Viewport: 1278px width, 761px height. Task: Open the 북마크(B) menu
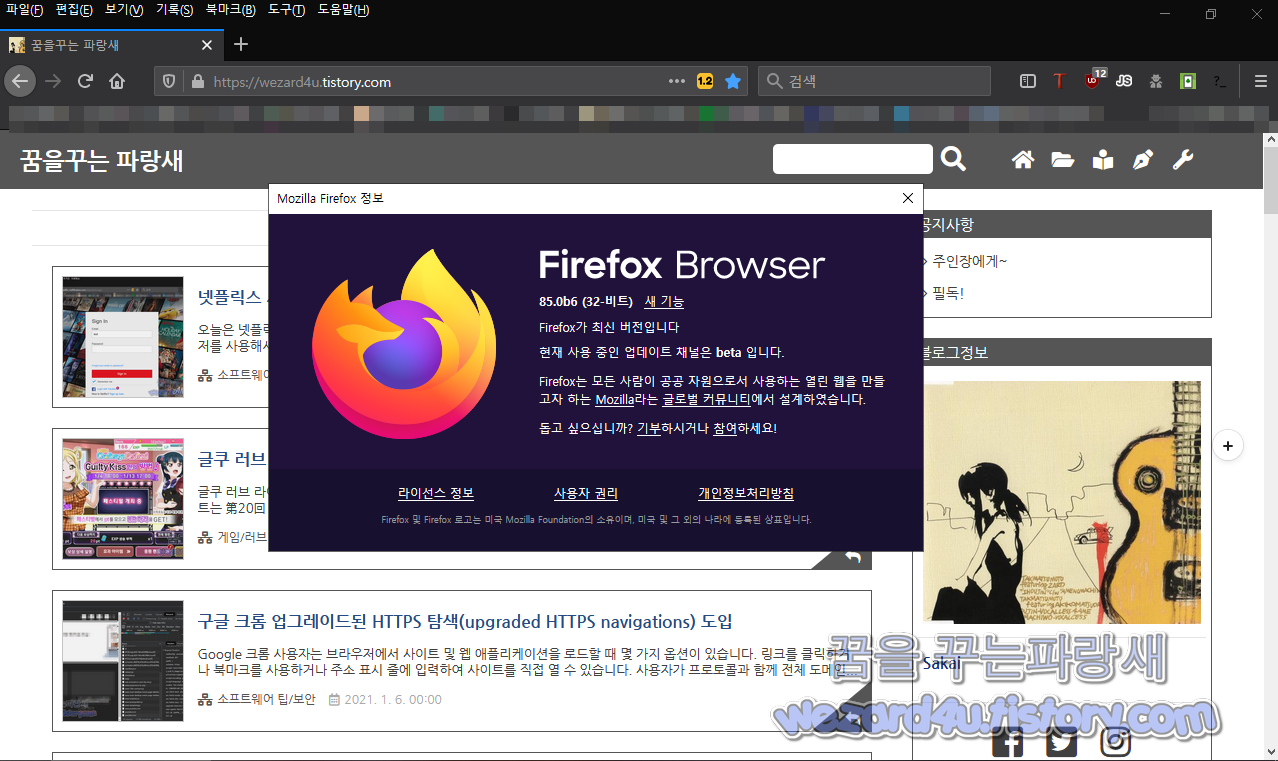(231, 10)
